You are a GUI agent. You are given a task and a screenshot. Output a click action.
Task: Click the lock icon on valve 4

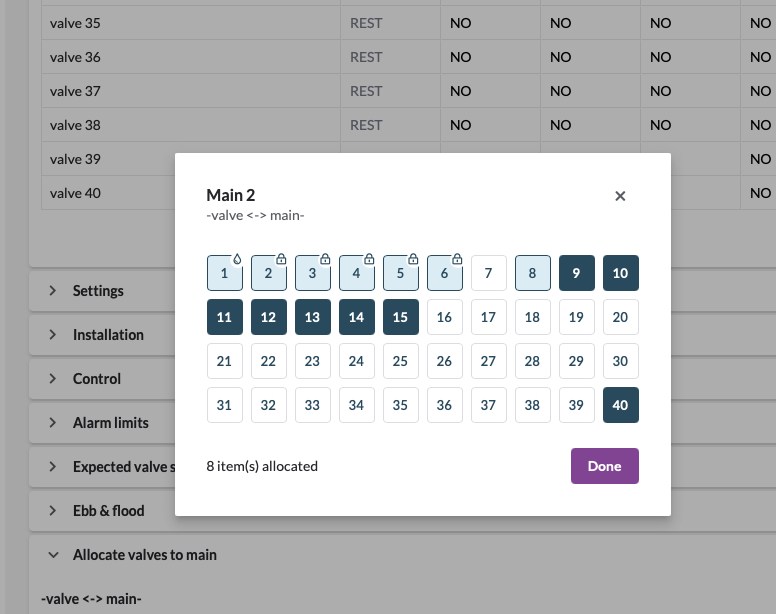pyautogui.click(x=369, y=259)
